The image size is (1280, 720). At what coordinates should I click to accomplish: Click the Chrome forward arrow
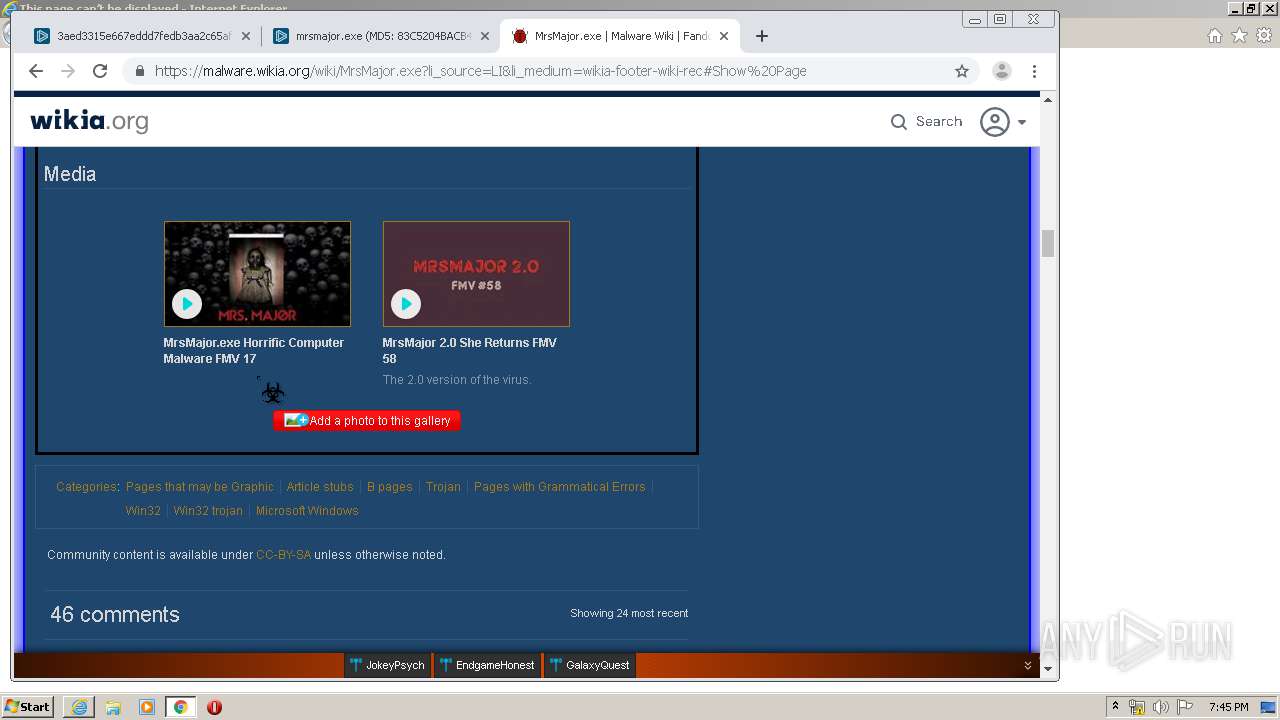[x=68, y=71]
